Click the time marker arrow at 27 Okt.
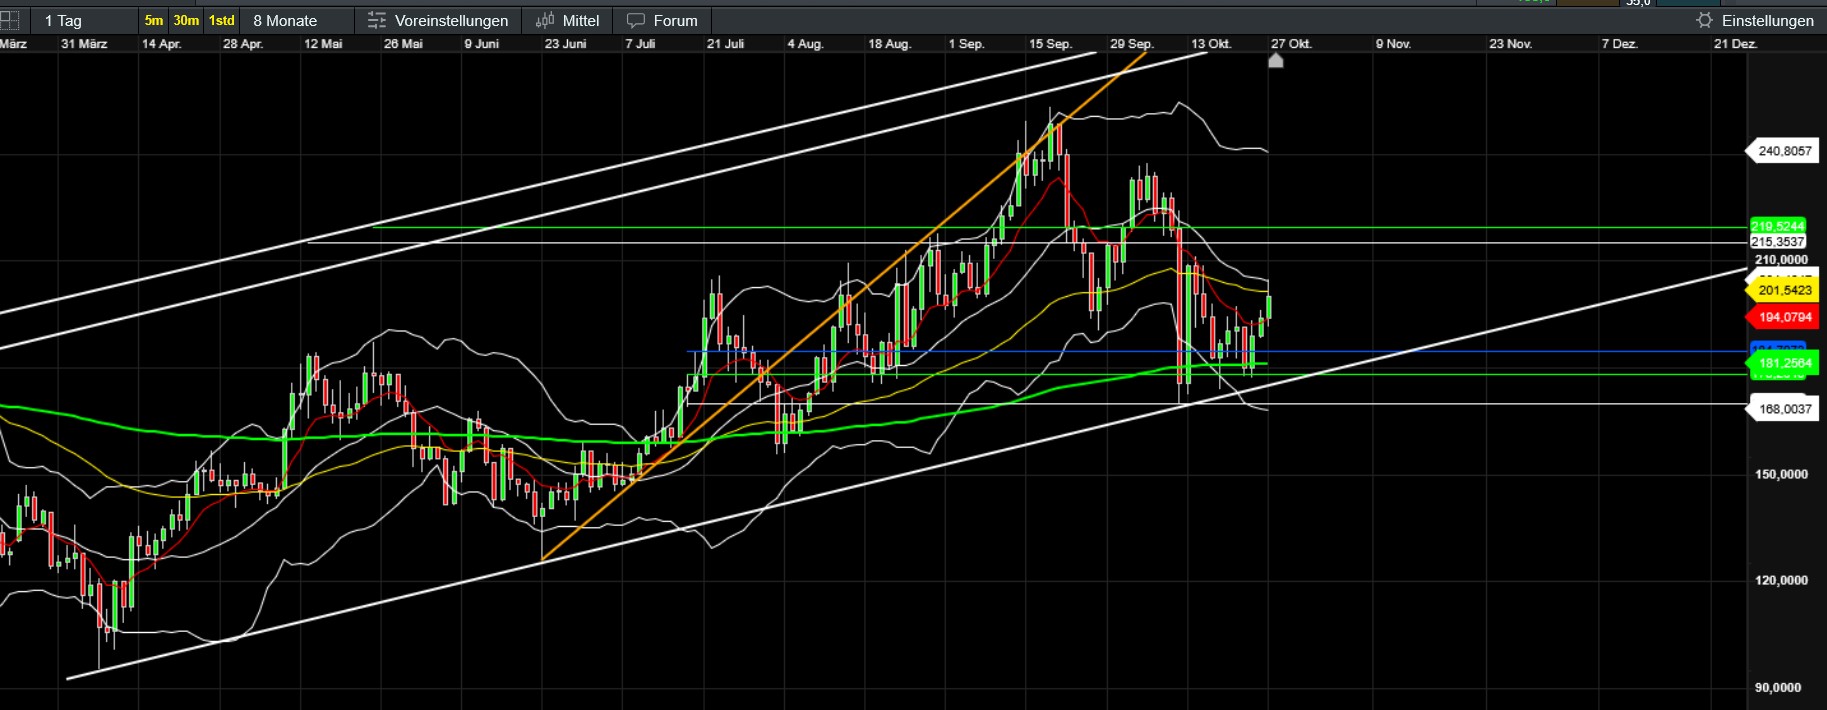This screenshot has width=1827, height=710. click(1275, 60)
